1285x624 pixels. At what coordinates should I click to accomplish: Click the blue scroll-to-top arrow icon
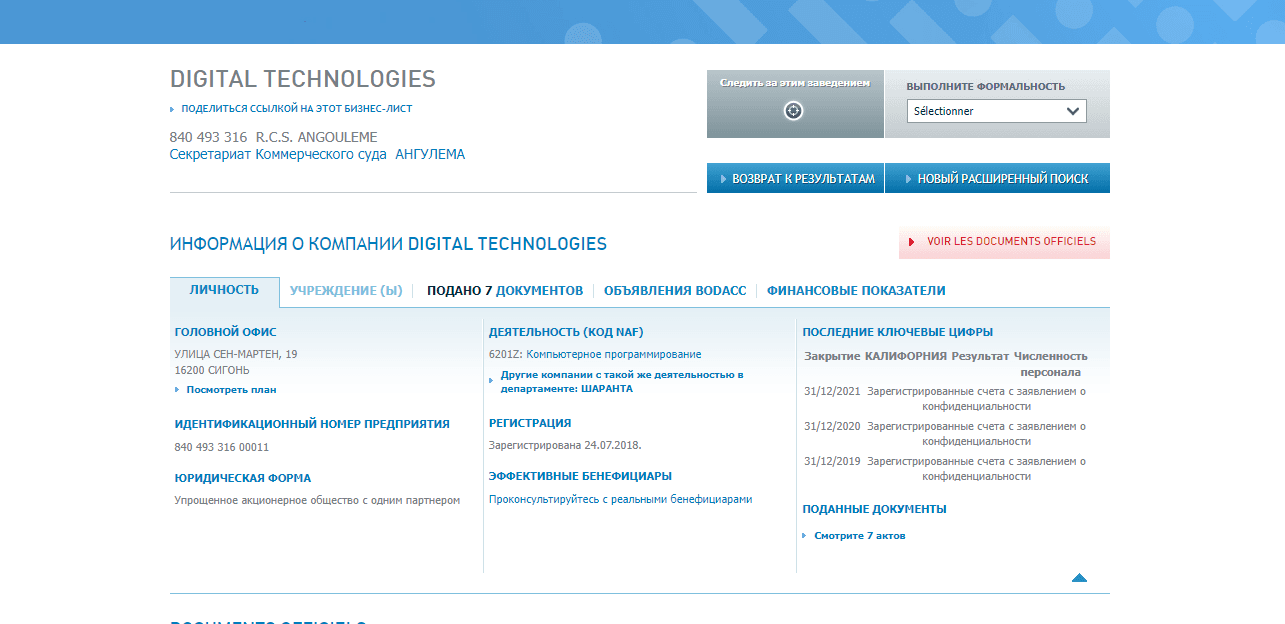point(1079,577)
